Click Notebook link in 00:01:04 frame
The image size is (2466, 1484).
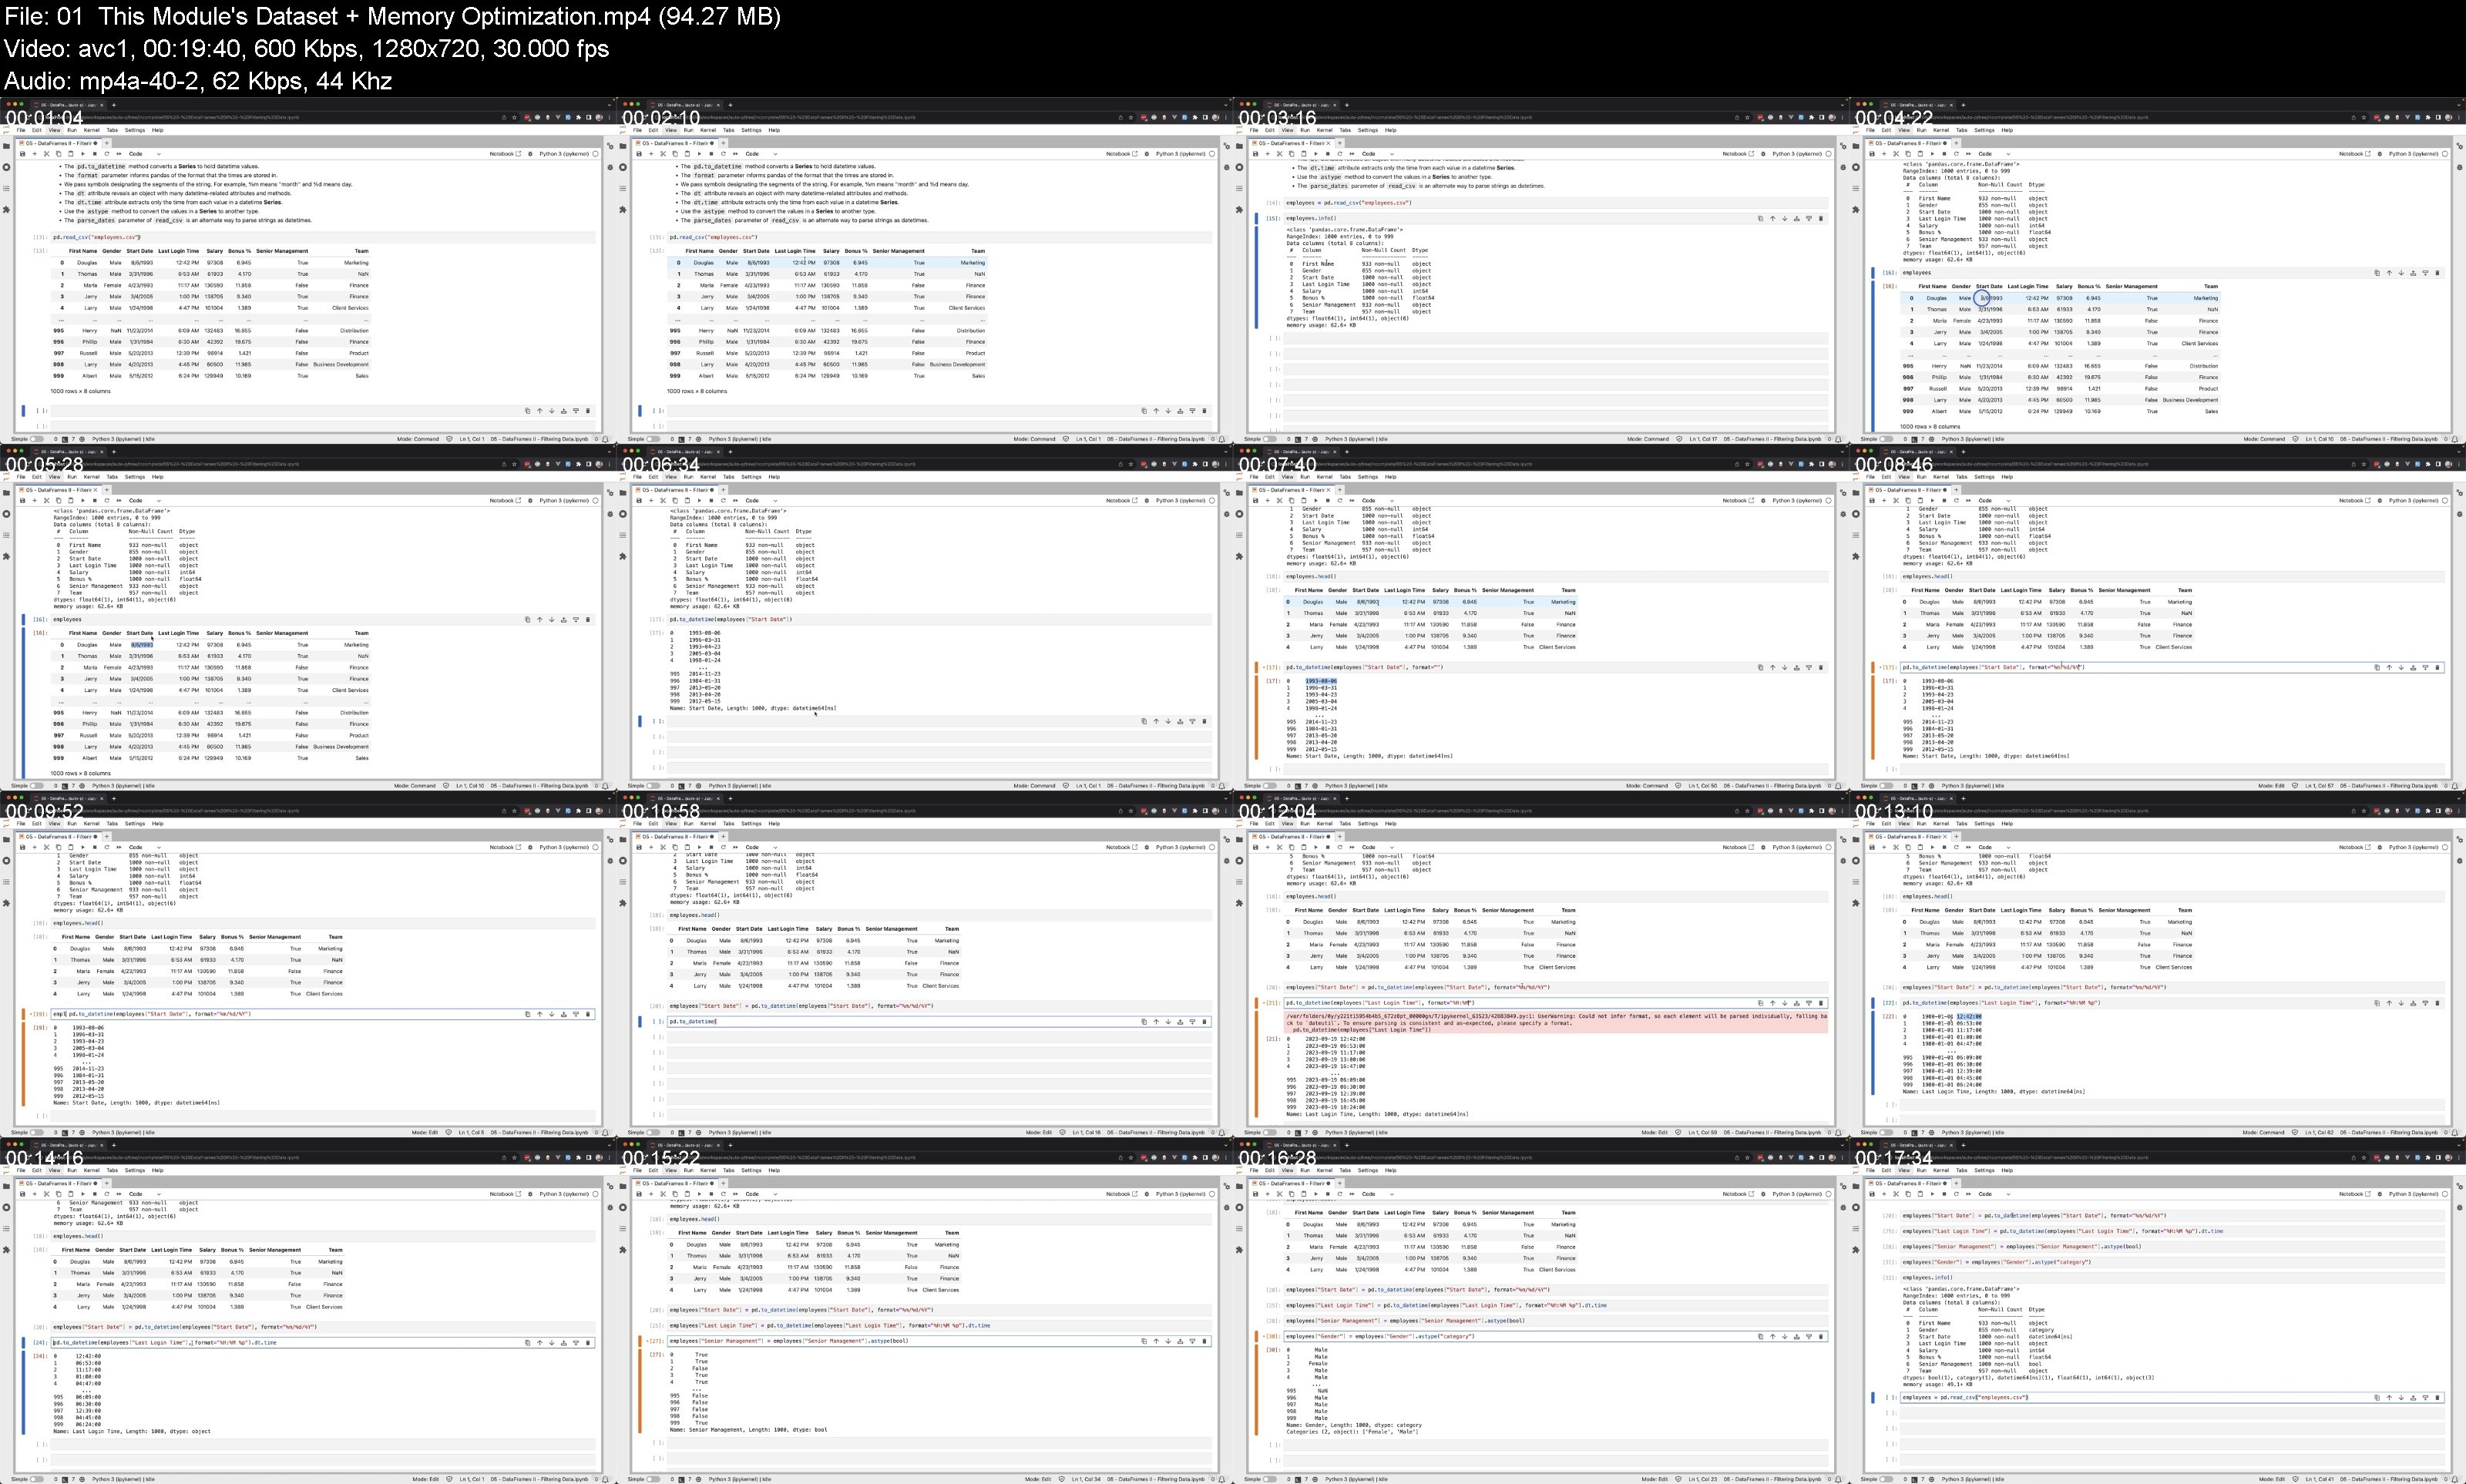pyautogui.click(x=505, y=154)
